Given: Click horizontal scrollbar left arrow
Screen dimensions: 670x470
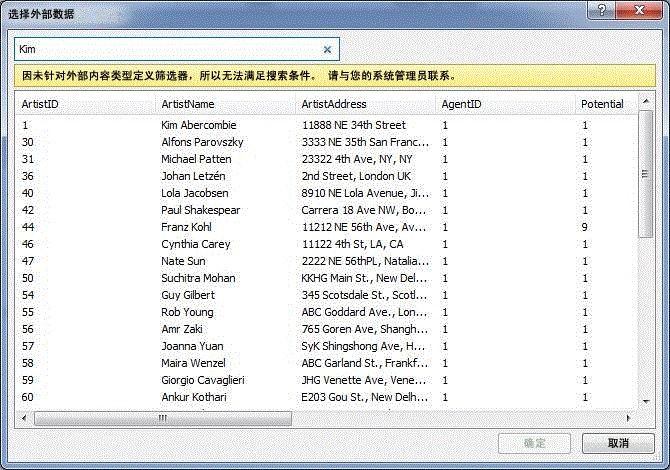Looking at the screenshot, I should [x=24, y=418].
